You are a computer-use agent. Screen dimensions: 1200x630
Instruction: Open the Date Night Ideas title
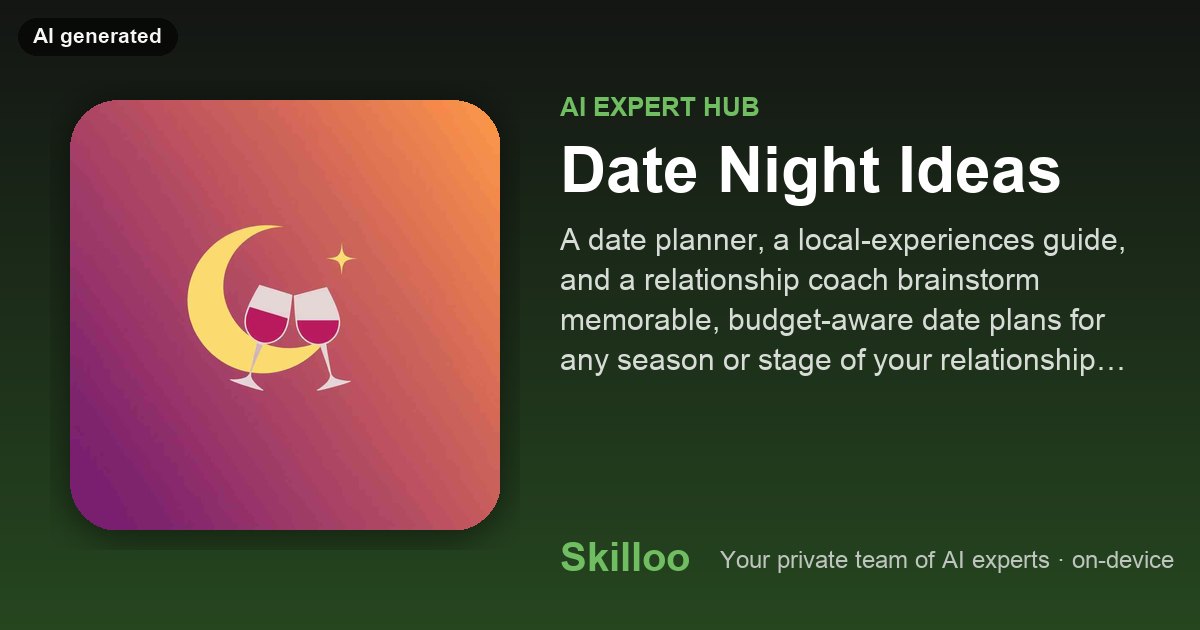(810, 172)
